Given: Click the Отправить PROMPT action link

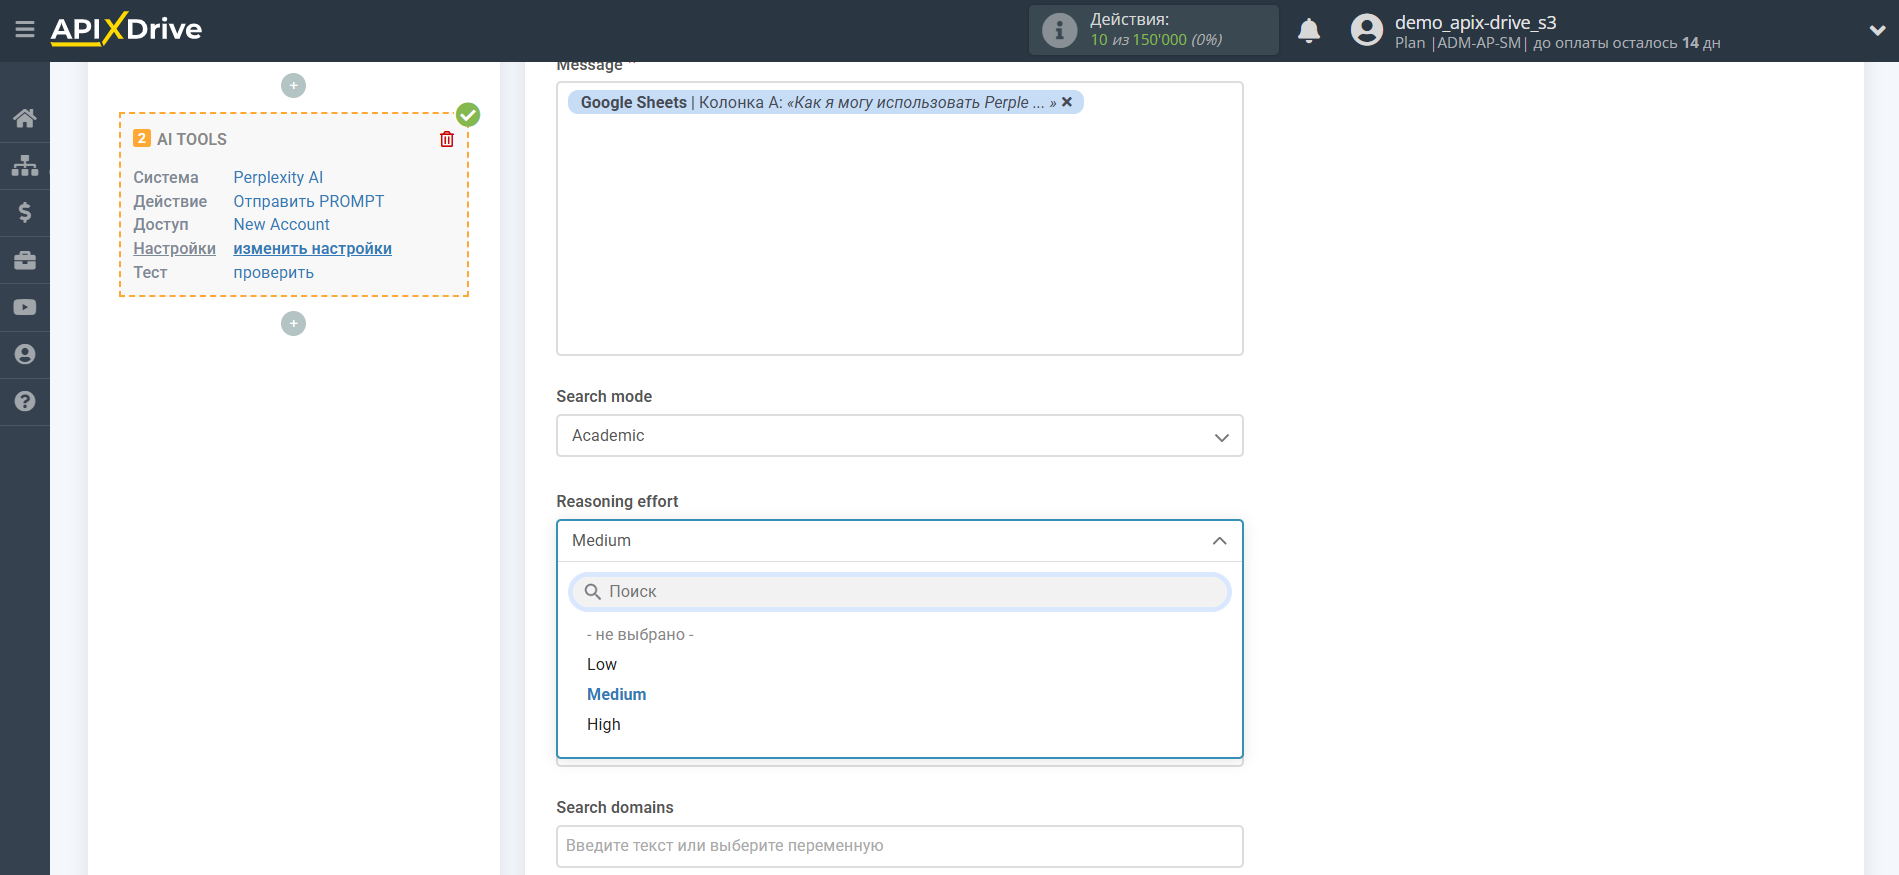Looking at the screenshot, I should tap(308, 201).
